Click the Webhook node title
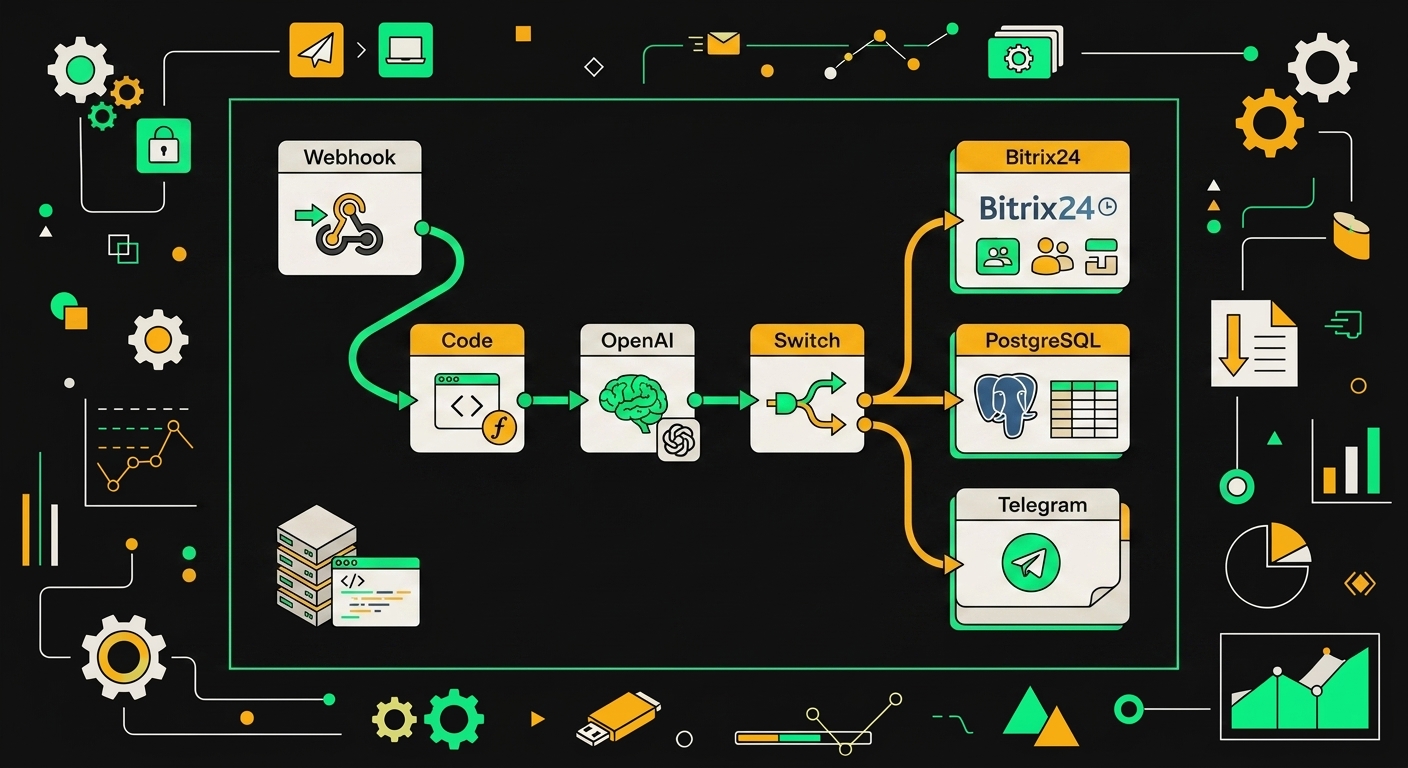Screen dimensions: 1408x768 tap(350, 157)
